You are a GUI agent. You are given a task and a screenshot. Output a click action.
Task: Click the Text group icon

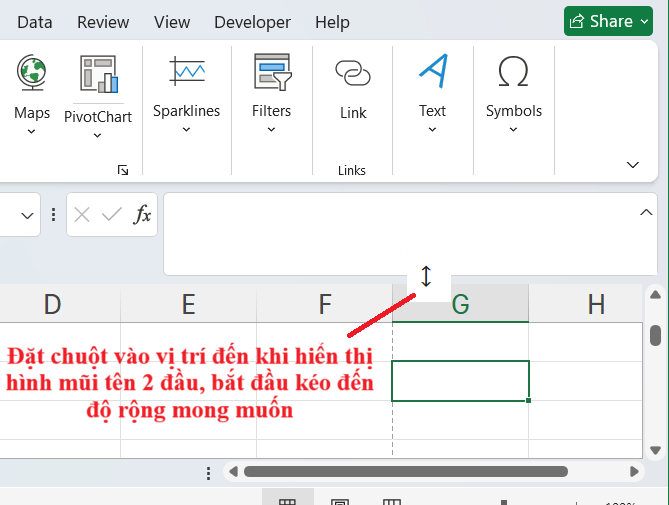point(432,72)
